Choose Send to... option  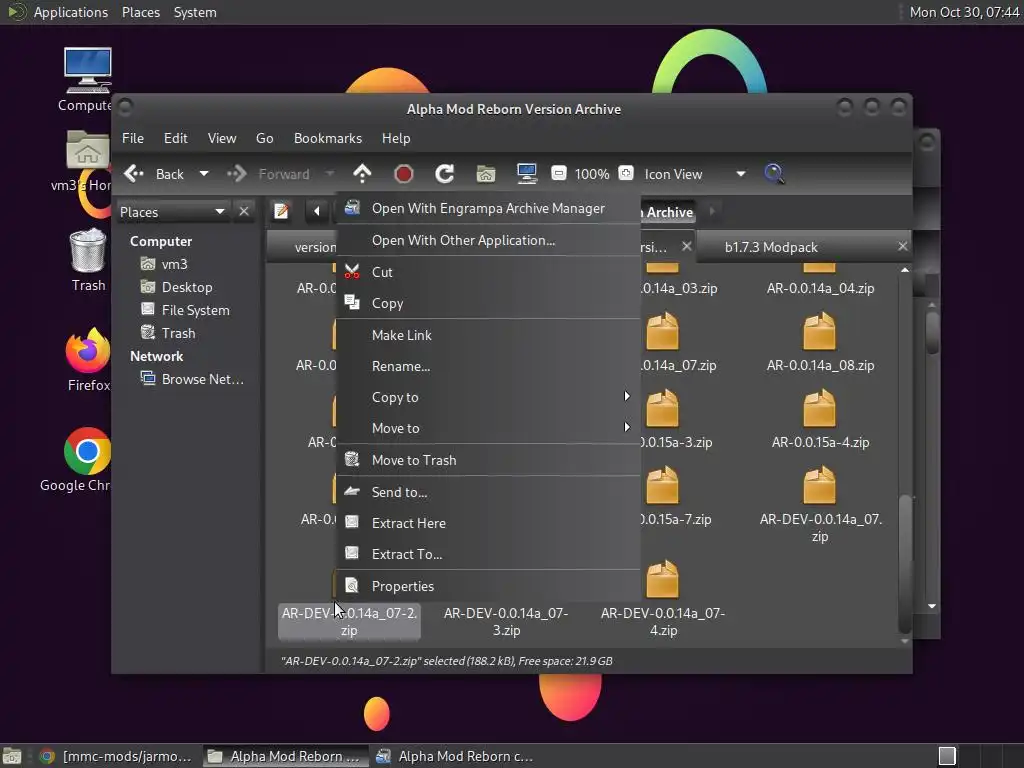click(488, 492)
